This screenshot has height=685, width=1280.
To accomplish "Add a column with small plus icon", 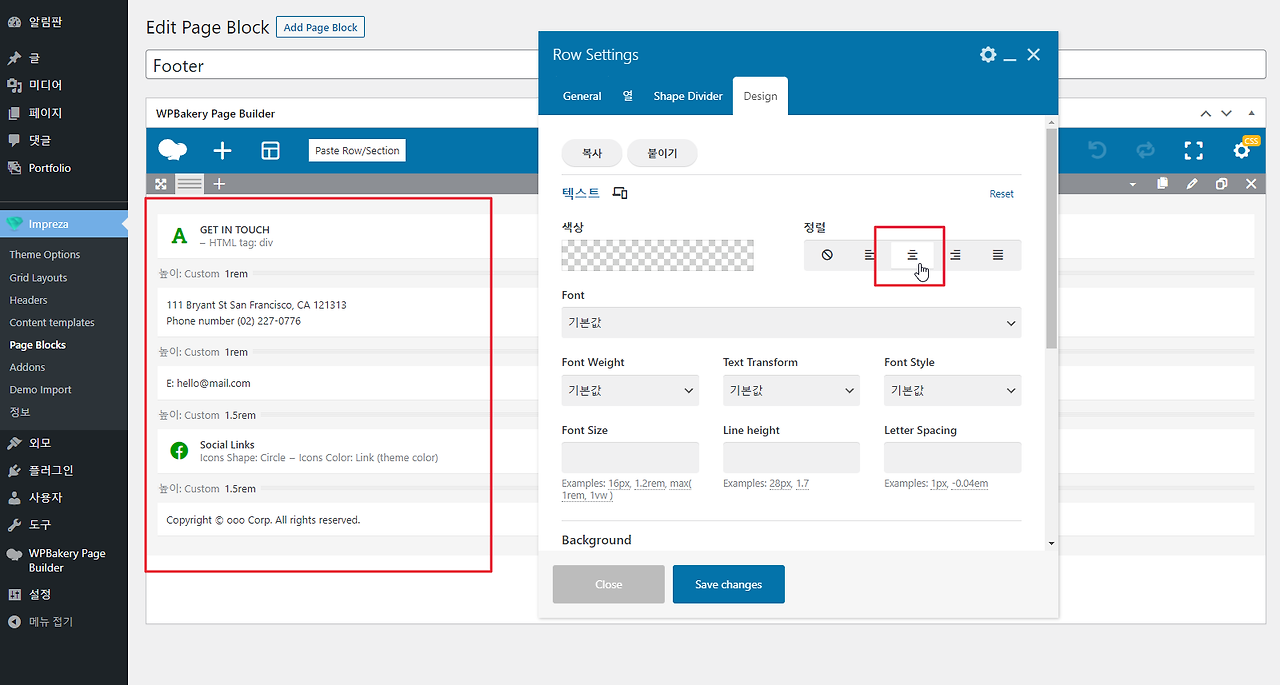I will [x=219, y=184].
